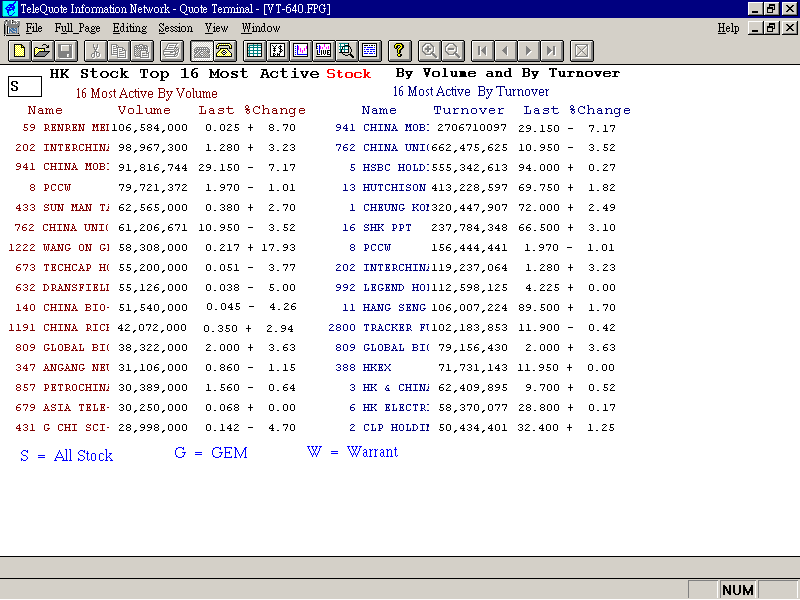
Task: Click the Copy toolbar icon
Action: [x=118, y=51]
